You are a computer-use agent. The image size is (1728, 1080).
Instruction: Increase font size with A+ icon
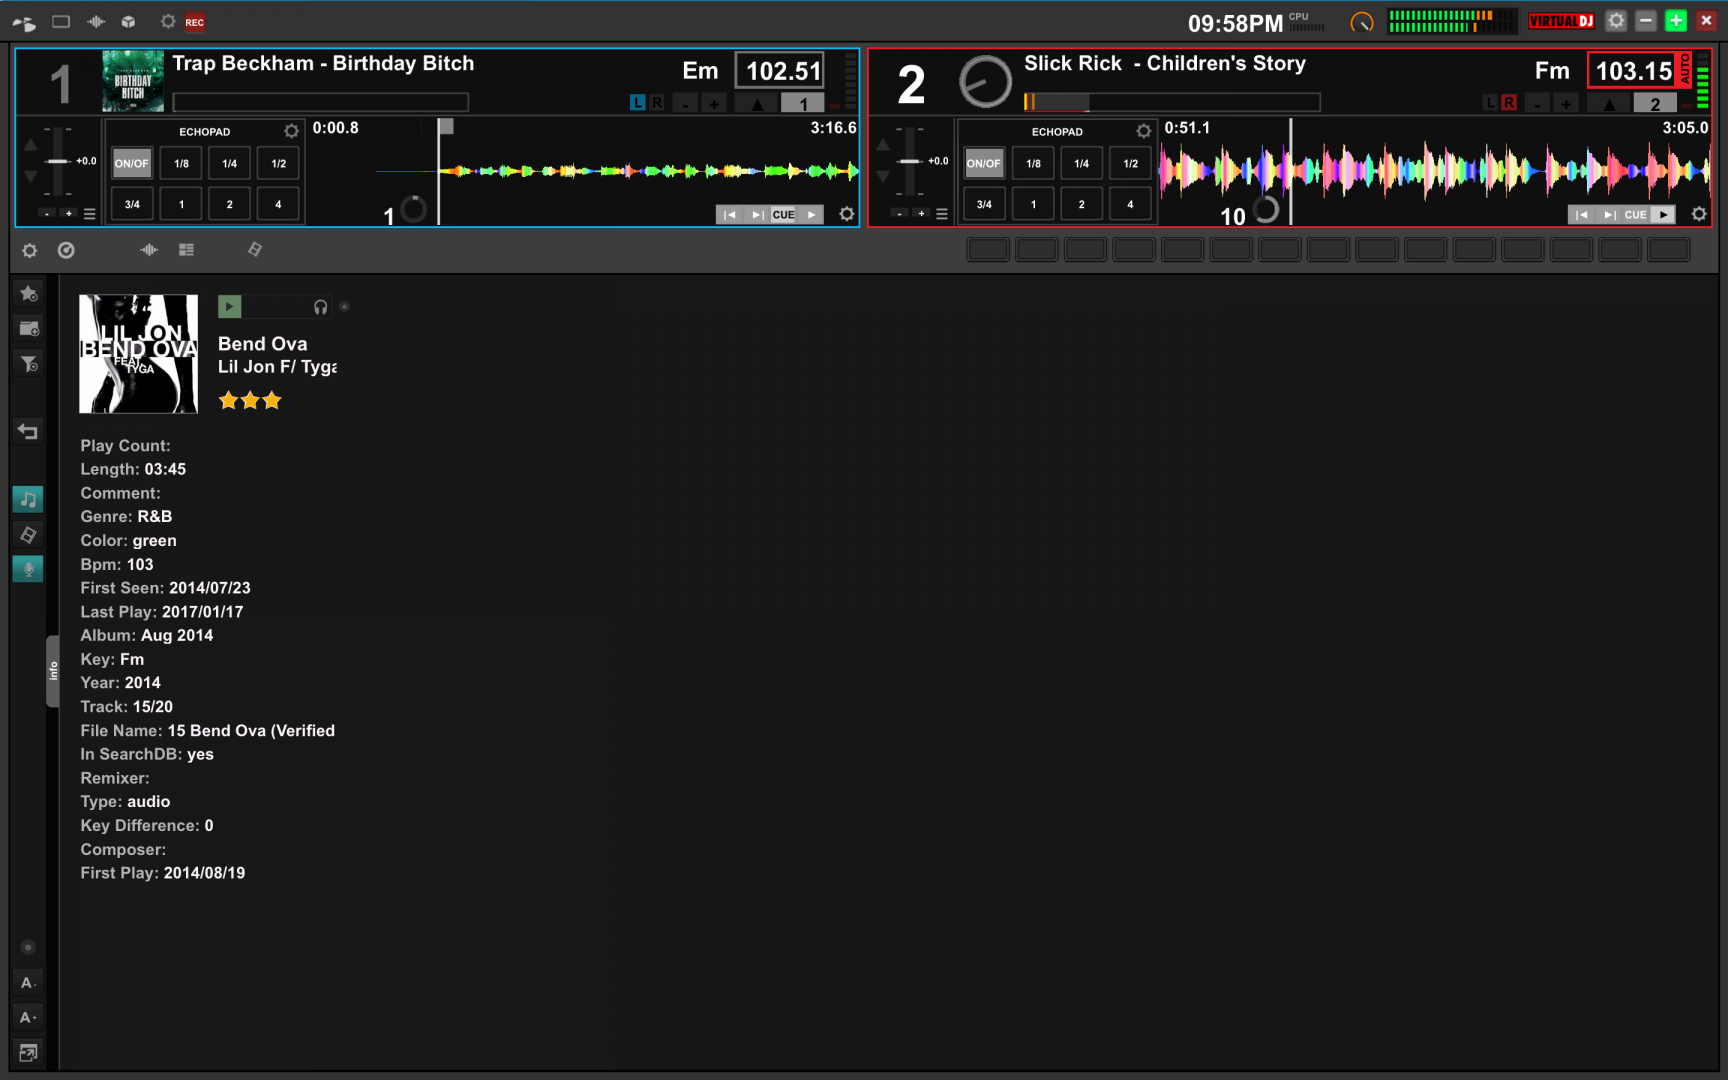pyautogui.click(x=28, y=1017)
